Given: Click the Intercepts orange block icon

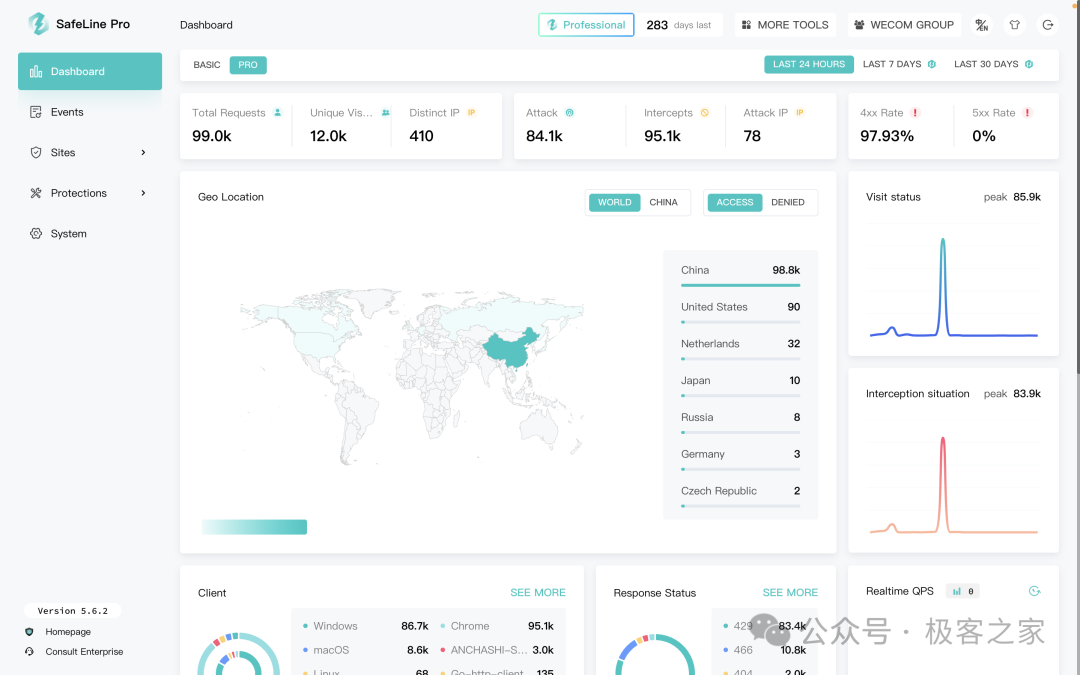Looking at the screenshot, I should [x=704, y=113].
